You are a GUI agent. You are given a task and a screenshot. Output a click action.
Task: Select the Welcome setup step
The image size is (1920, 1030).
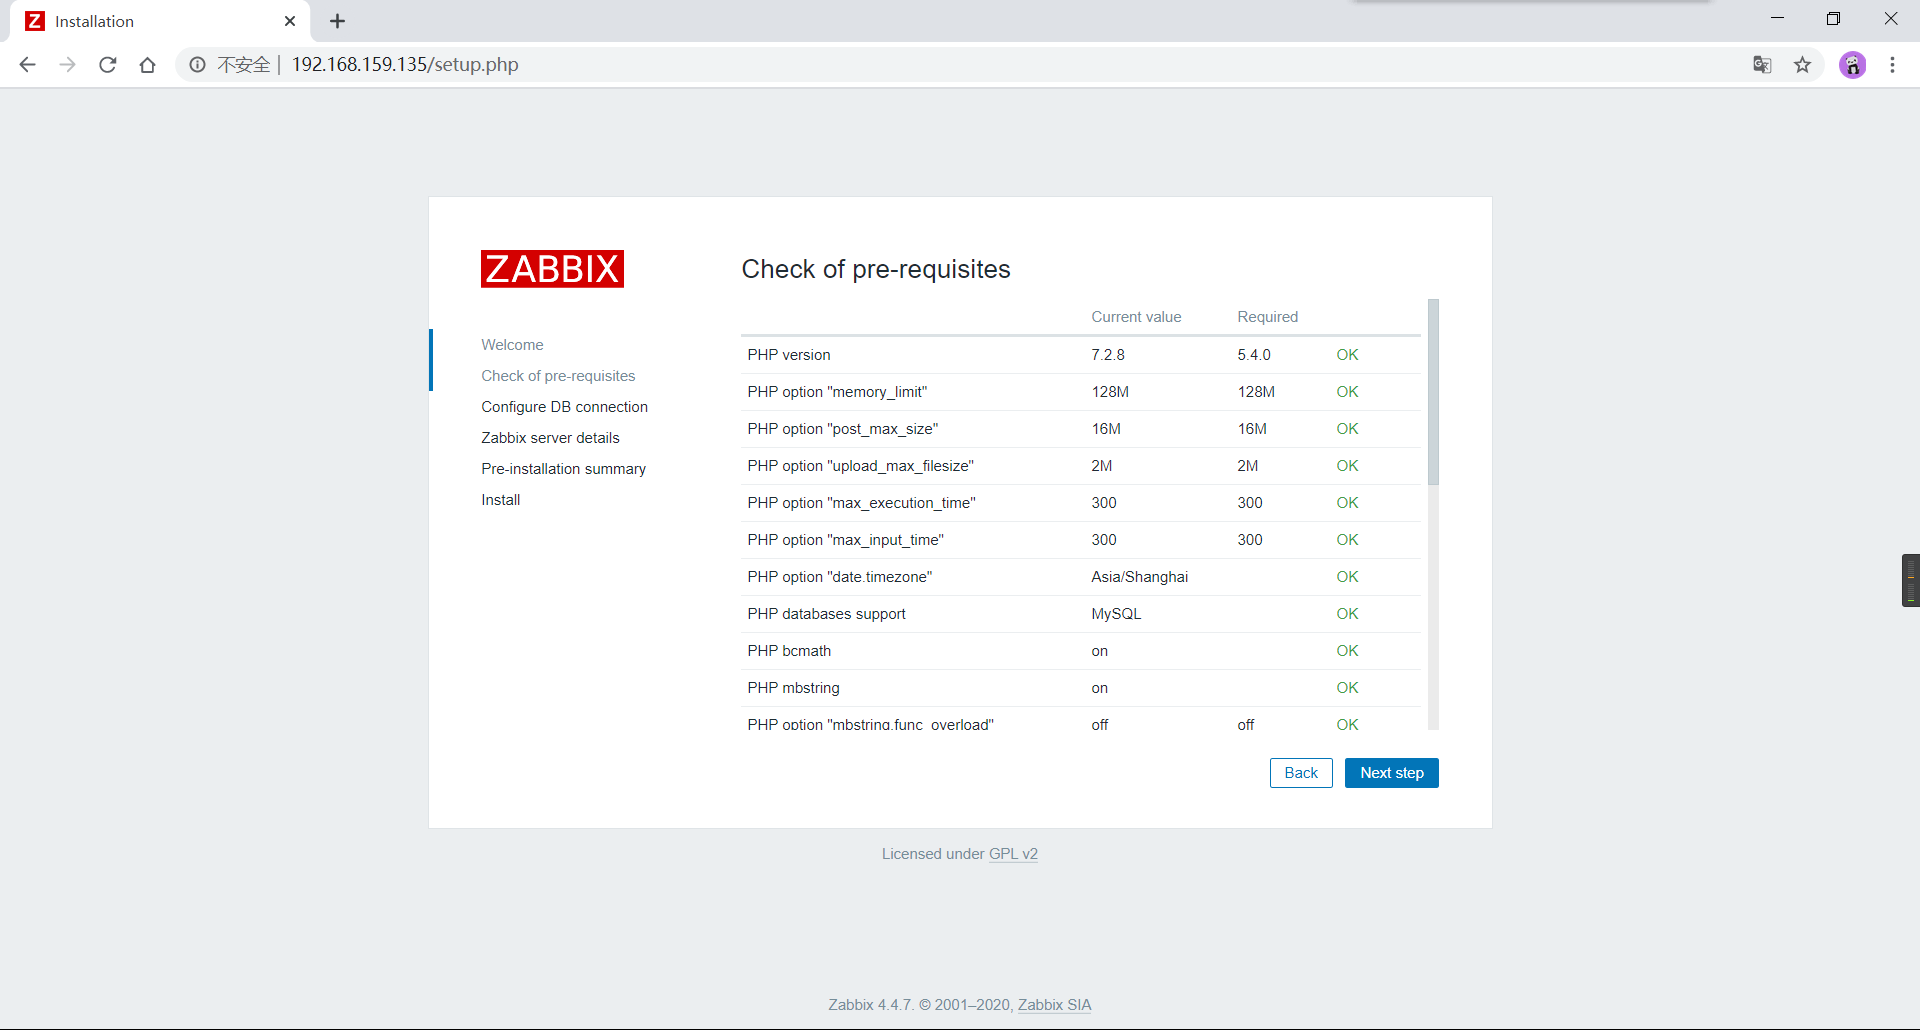coord(512,345)
